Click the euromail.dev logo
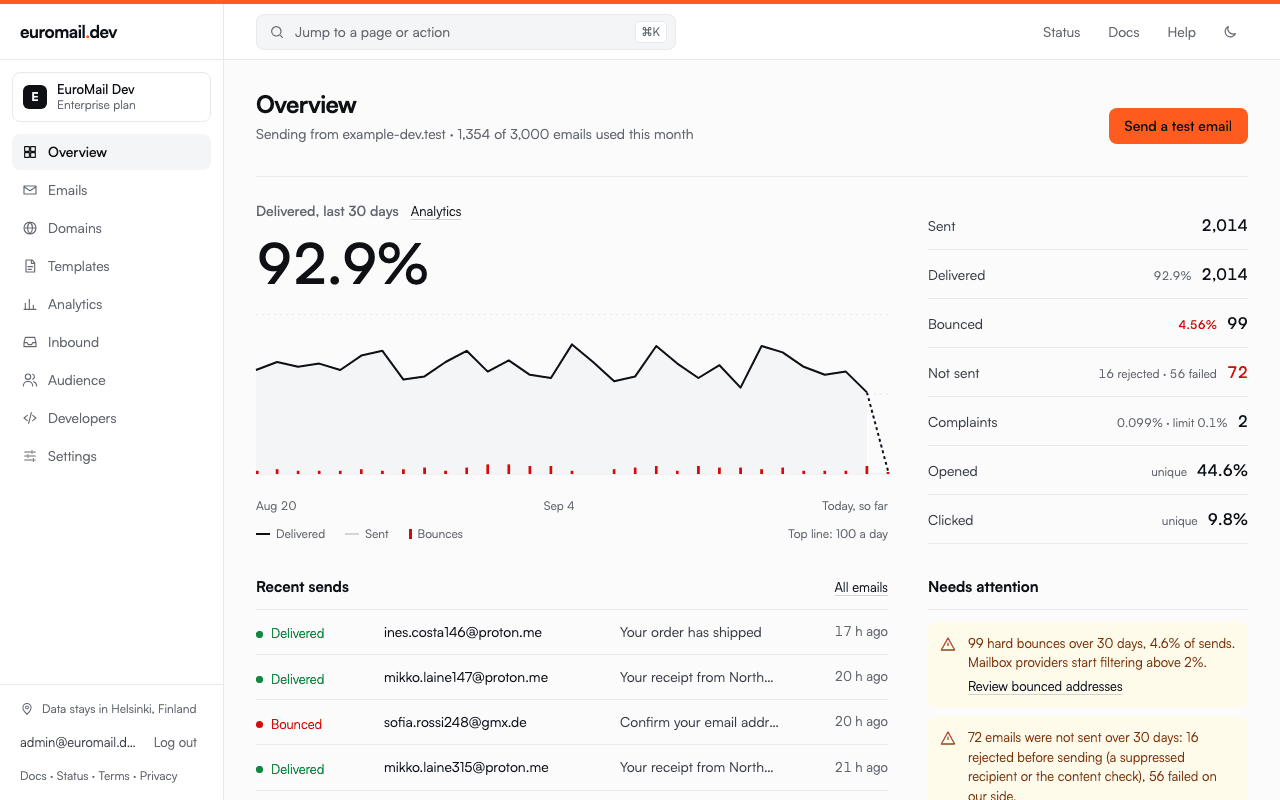 pos(69,32)
